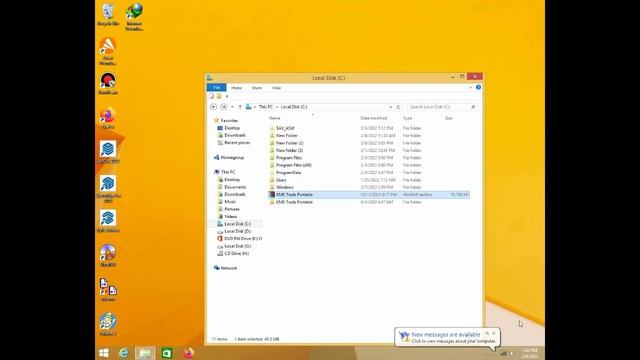Select the New folder (3) row
The height and width of the screenshot is (360, 640).
click(x=369, y=150)
